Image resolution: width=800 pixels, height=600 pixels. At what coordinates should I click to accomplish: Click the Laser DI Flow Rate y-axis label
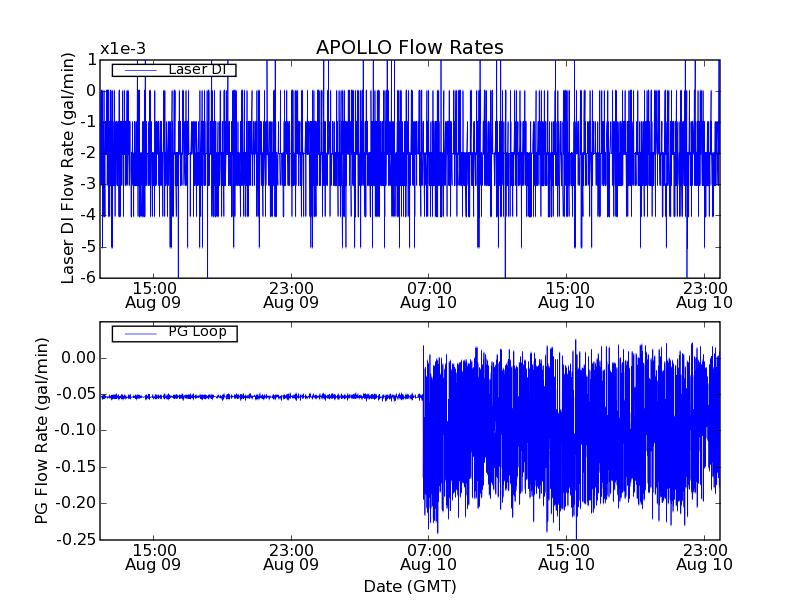[x=68, y=168]
